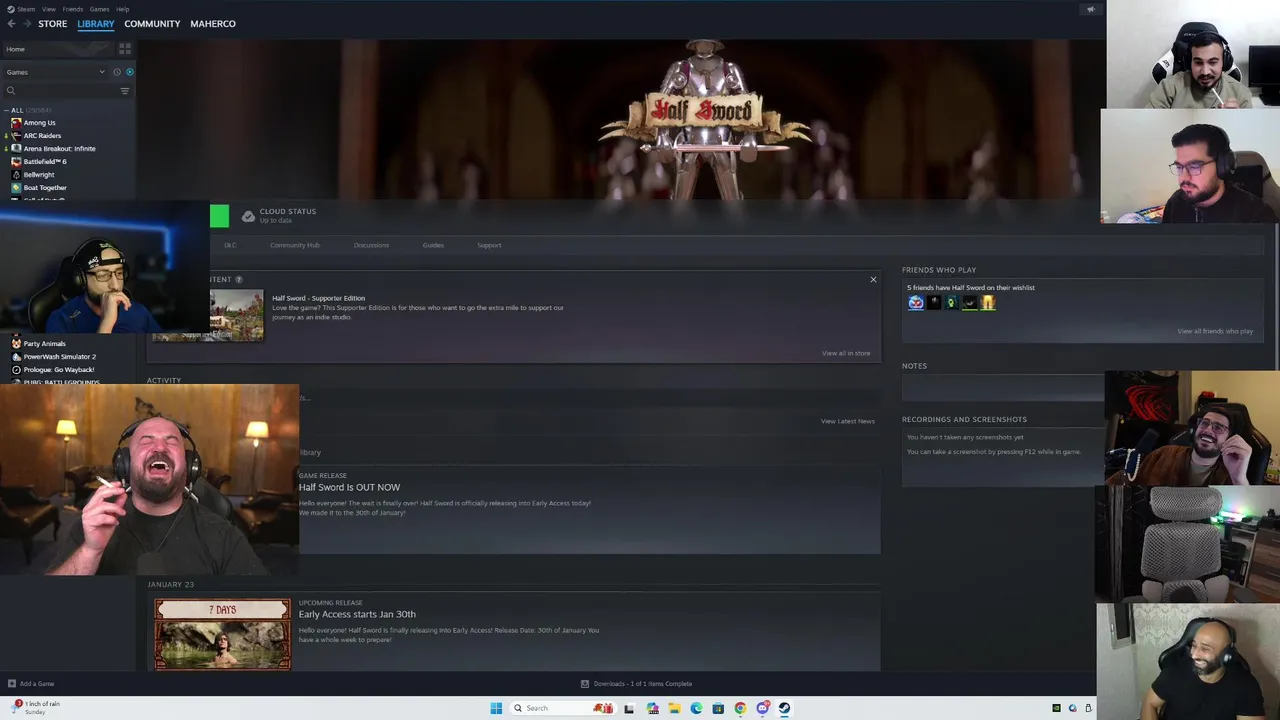Select Prologue: Go Wayback! in list

pos(59,370)
